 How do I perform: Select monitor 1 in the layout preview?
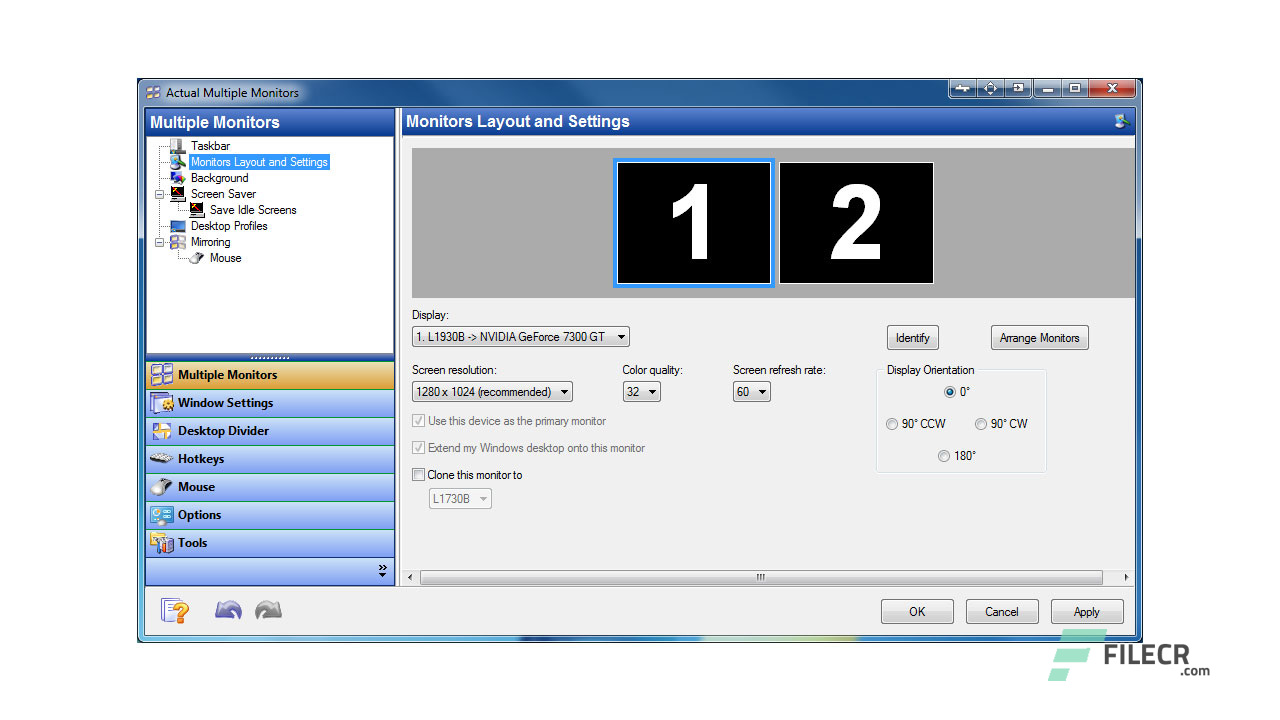[x=694, y=223]
